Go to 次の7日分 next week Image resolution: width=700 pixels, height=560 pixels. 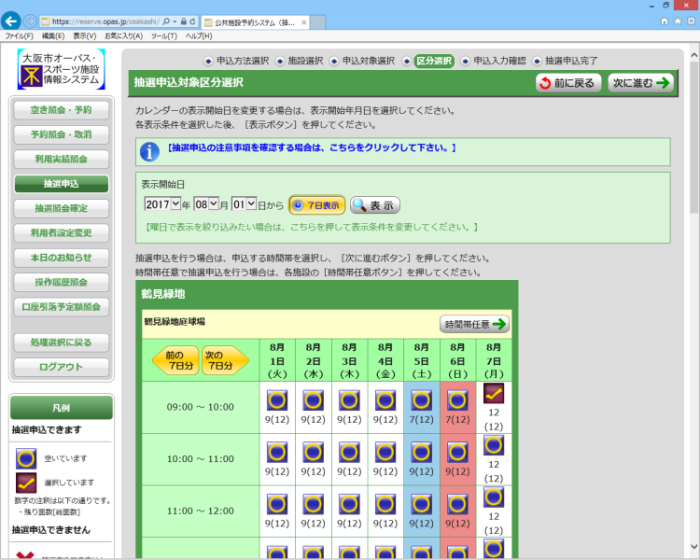pos(225,360)
